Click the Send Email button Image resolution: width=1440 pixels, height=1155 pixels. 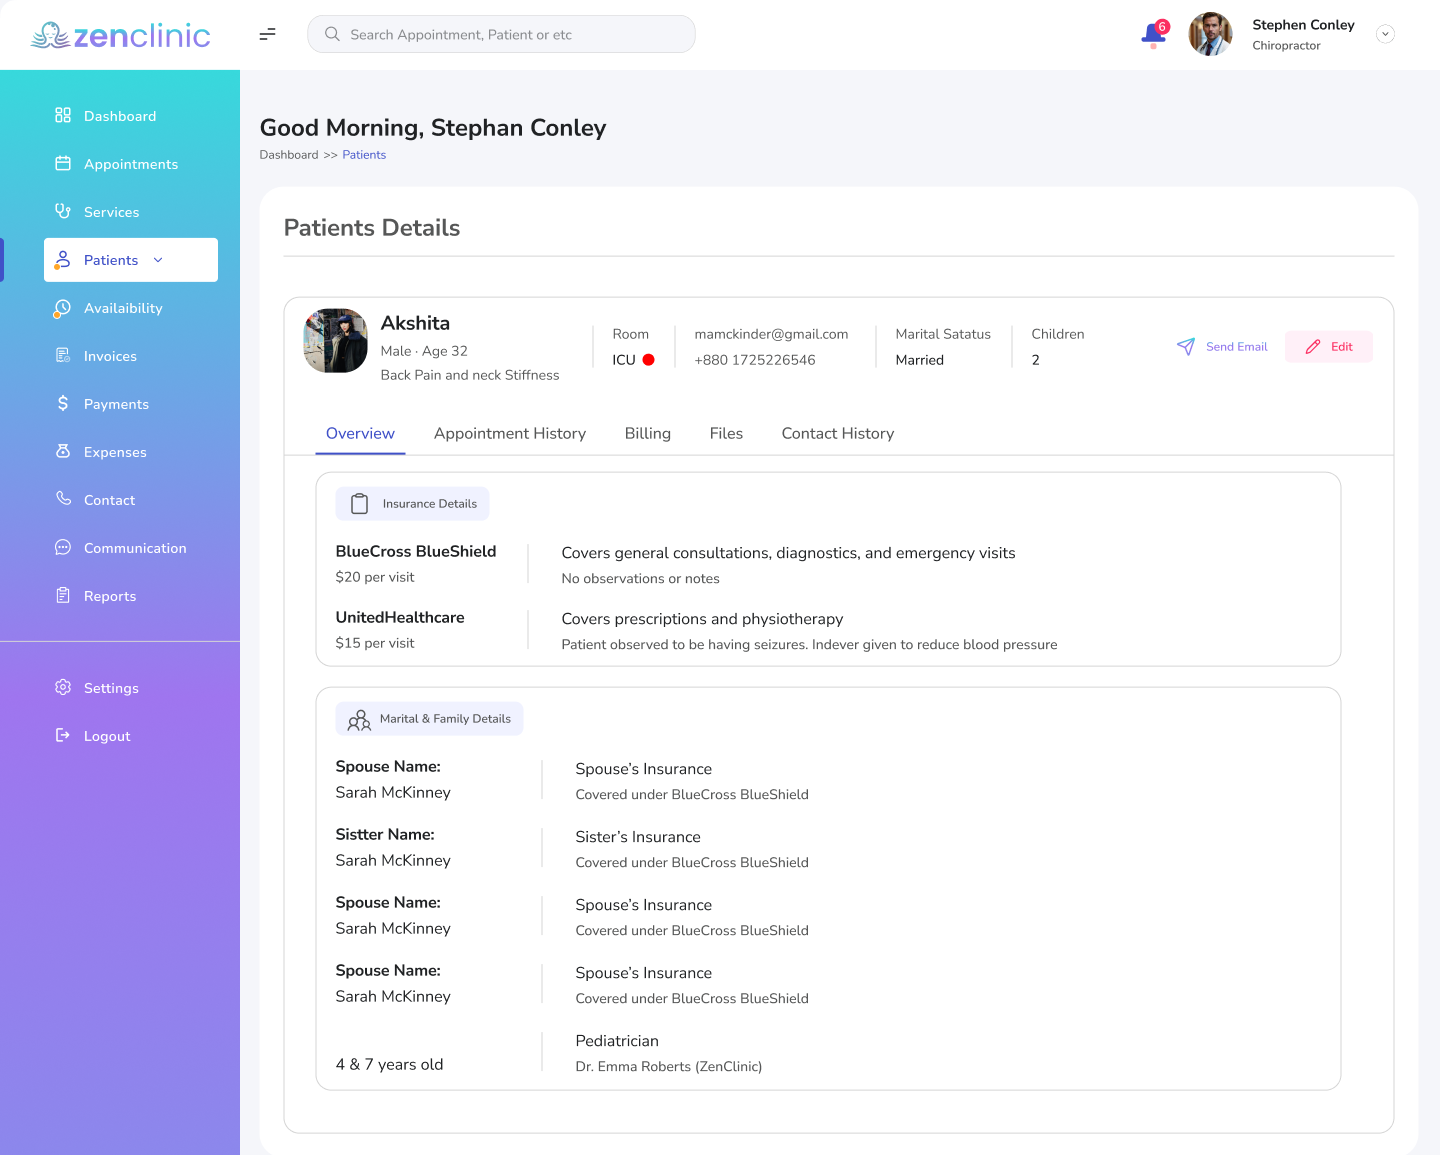[x=1222, y=347]
